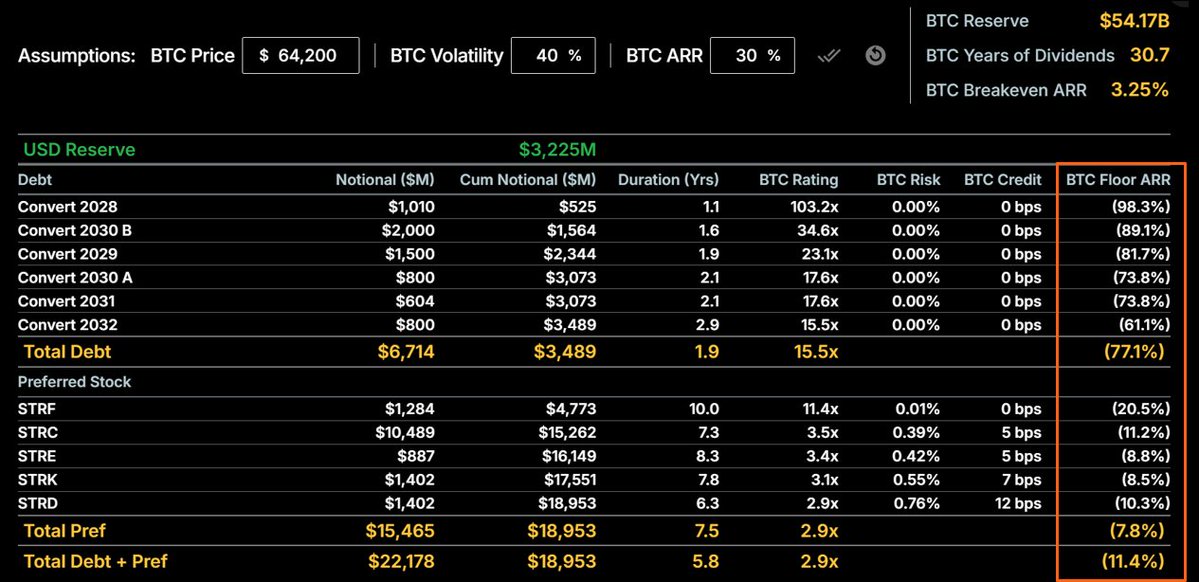Click the Total Debt + Pref row

pos(594,561)
